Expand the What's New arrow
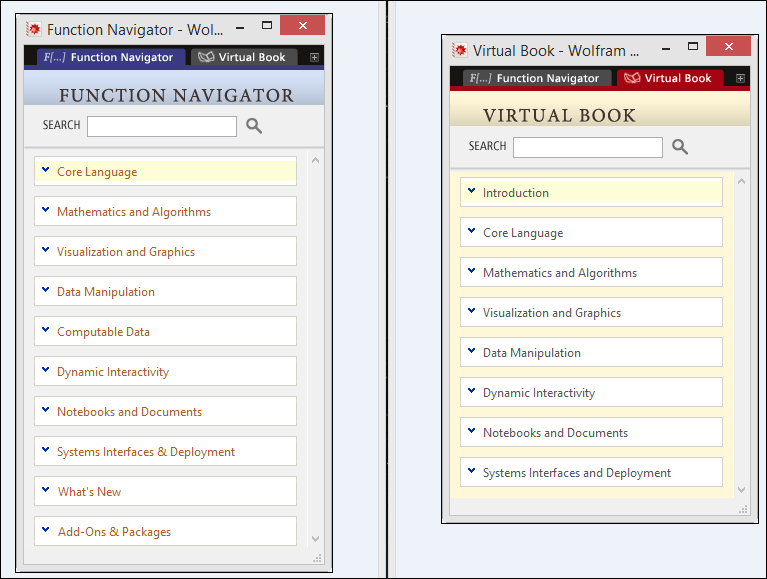 tap(45, 490)
